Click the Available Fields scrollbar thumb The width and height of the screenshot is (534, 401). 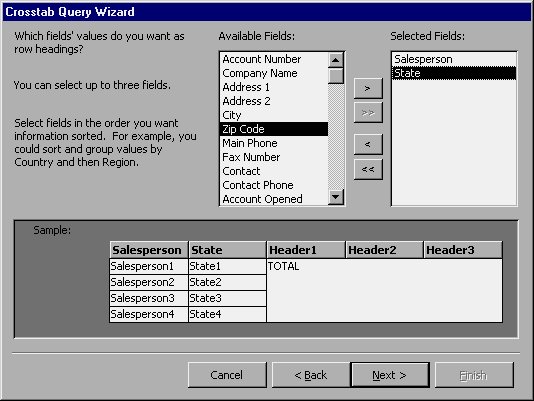coord(336,76)
